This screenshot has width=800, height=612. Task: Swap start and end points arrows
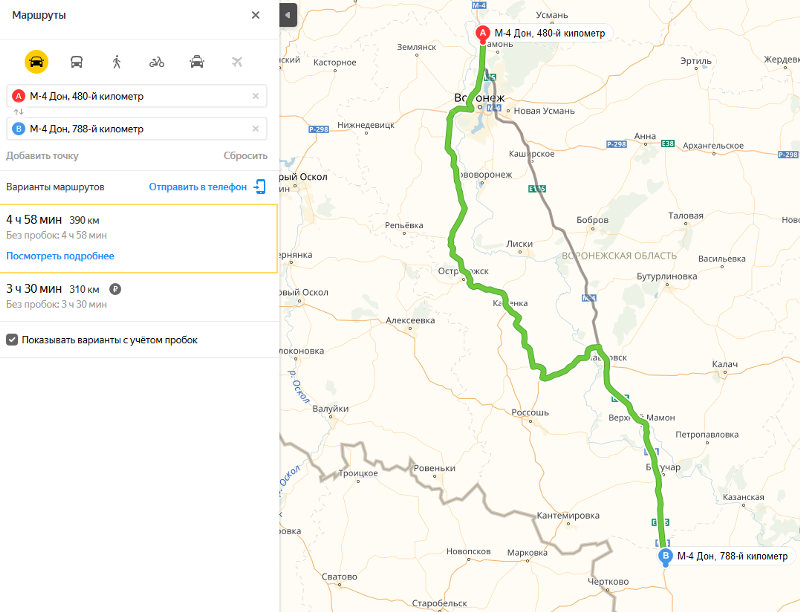coord(18,112)
